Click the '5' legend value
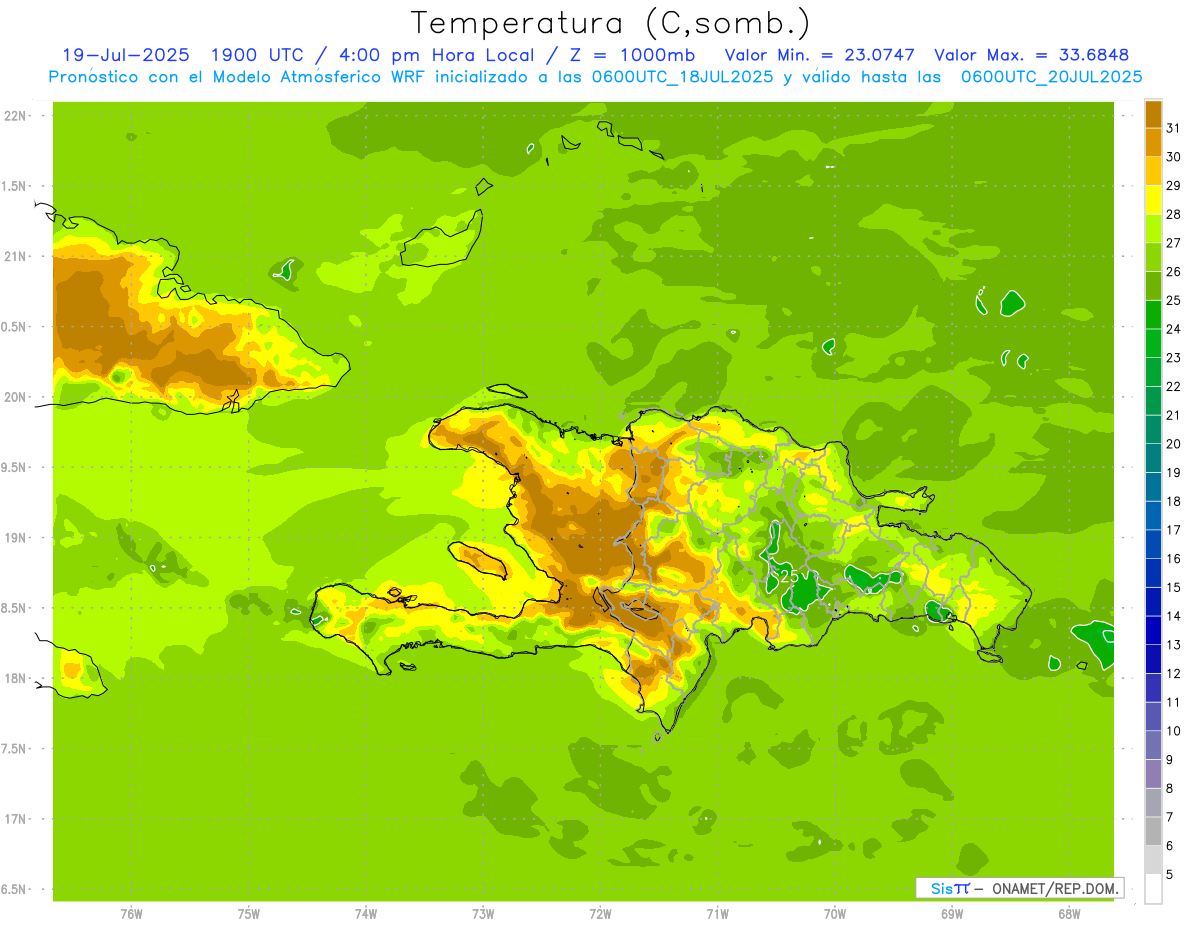This screenshot has width=1200, height=927. (x=1169, y=874)
